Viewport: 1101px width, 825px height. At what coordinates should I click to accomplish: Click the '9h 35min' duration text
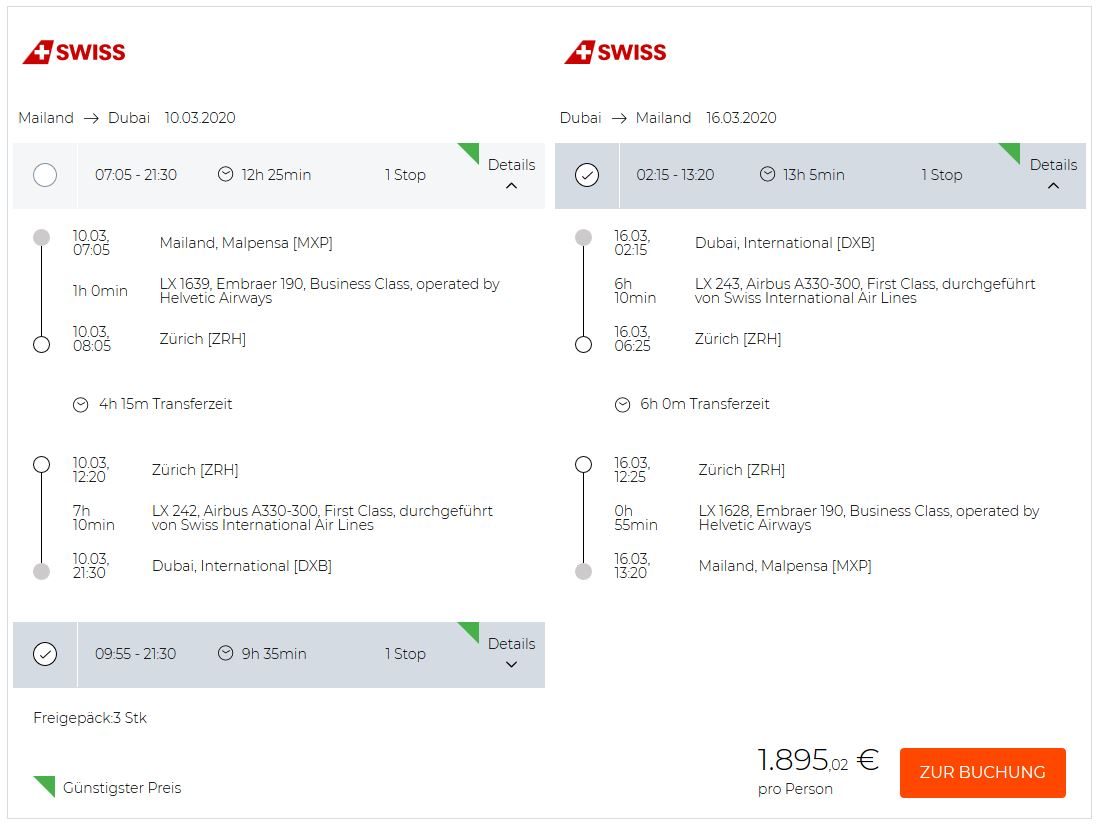pos(274,654)
